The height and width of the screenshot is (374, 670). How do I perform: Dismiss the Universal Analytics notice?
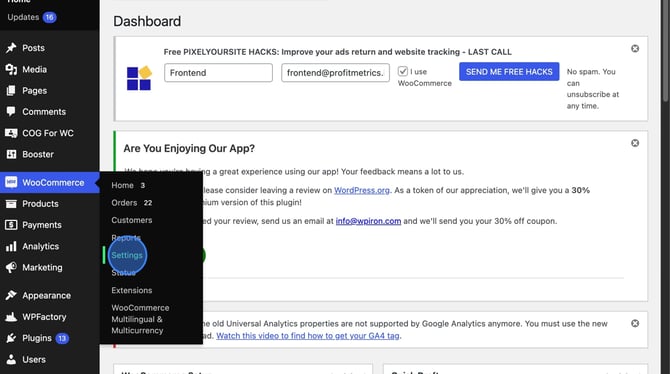click(635, 324)
